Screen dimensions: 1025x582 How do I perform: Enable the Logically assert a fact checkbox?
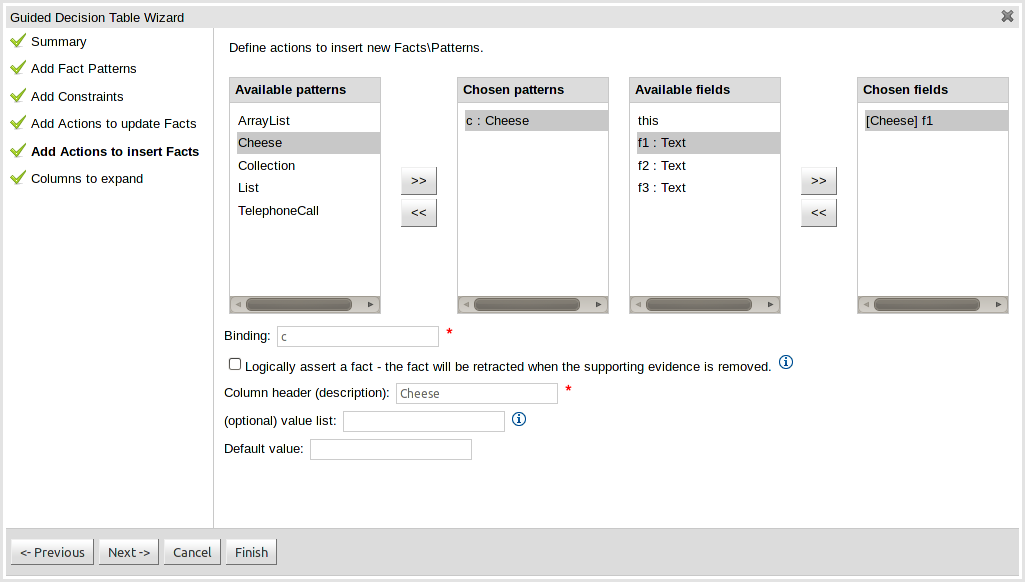click(235, 365)
